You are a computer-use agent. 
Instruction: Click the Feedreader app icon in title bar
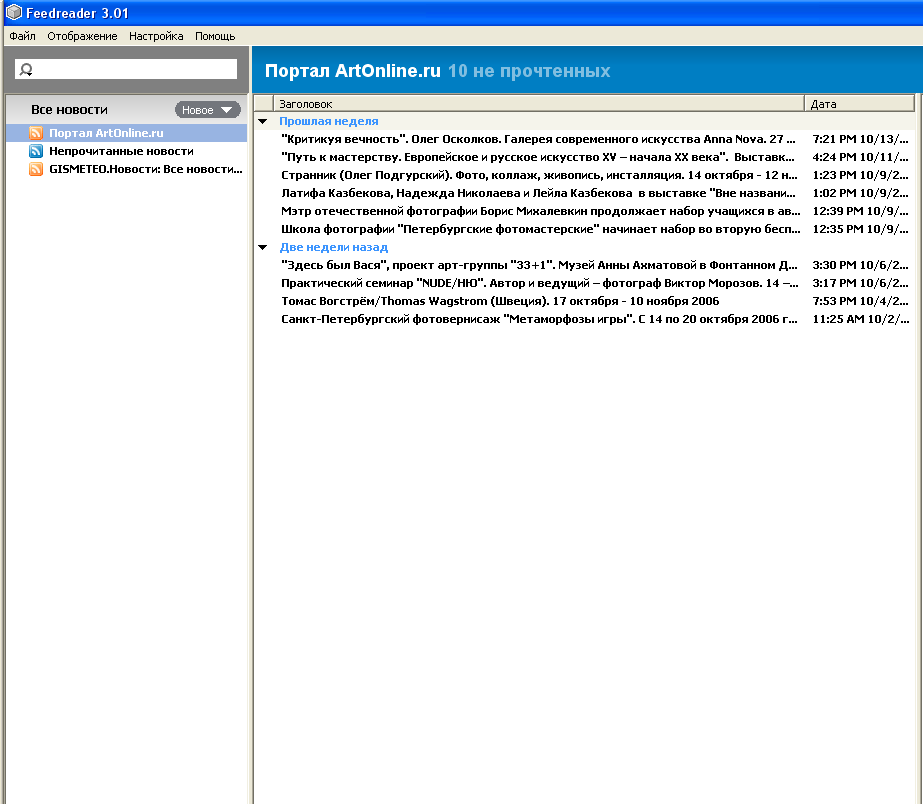14,12
